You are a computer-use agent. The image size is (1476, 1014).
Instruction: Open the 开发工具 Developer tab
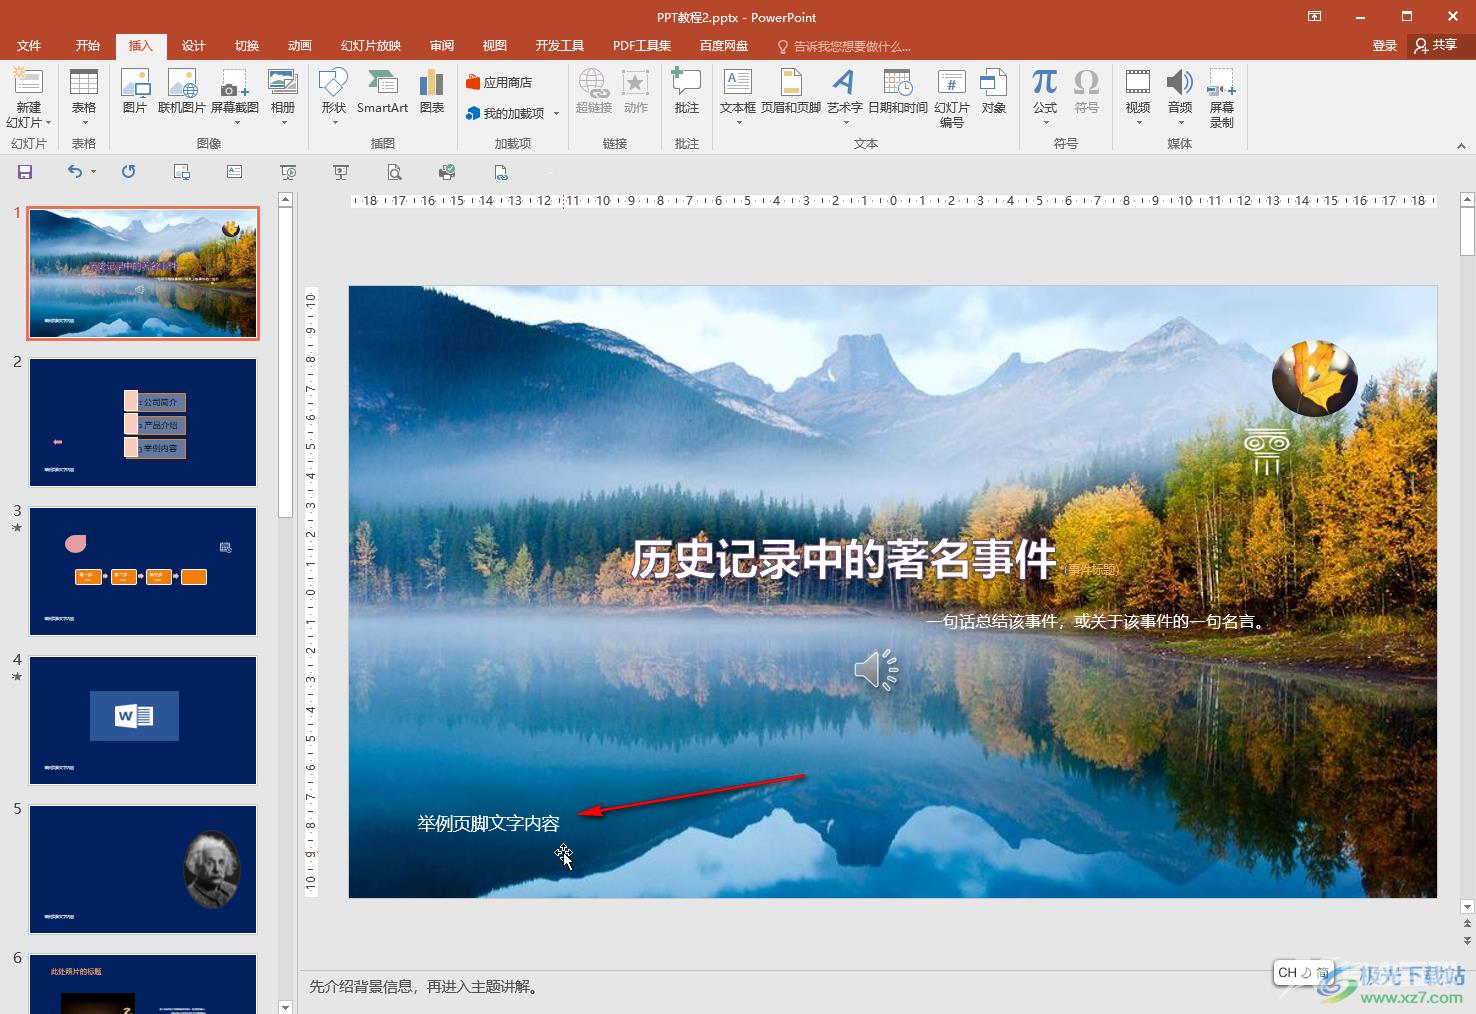click(560, 46)
